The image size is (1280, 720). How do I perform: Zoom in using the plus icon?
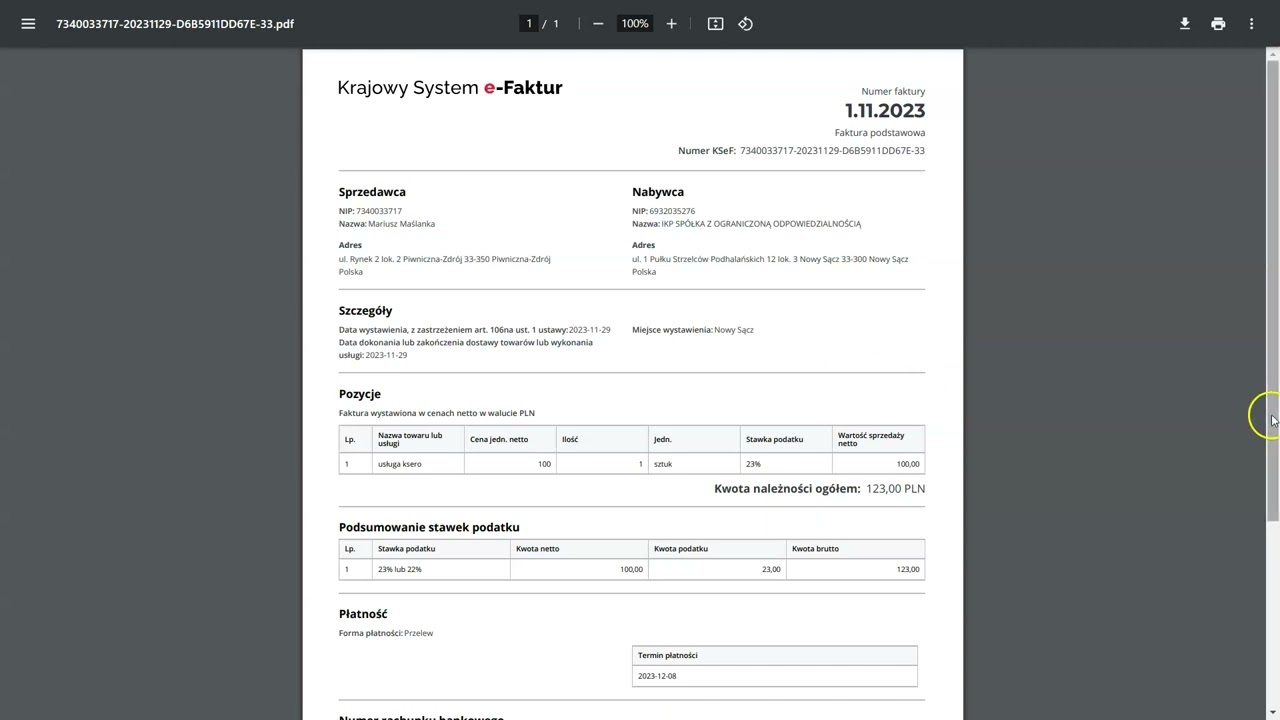(671, 24)
